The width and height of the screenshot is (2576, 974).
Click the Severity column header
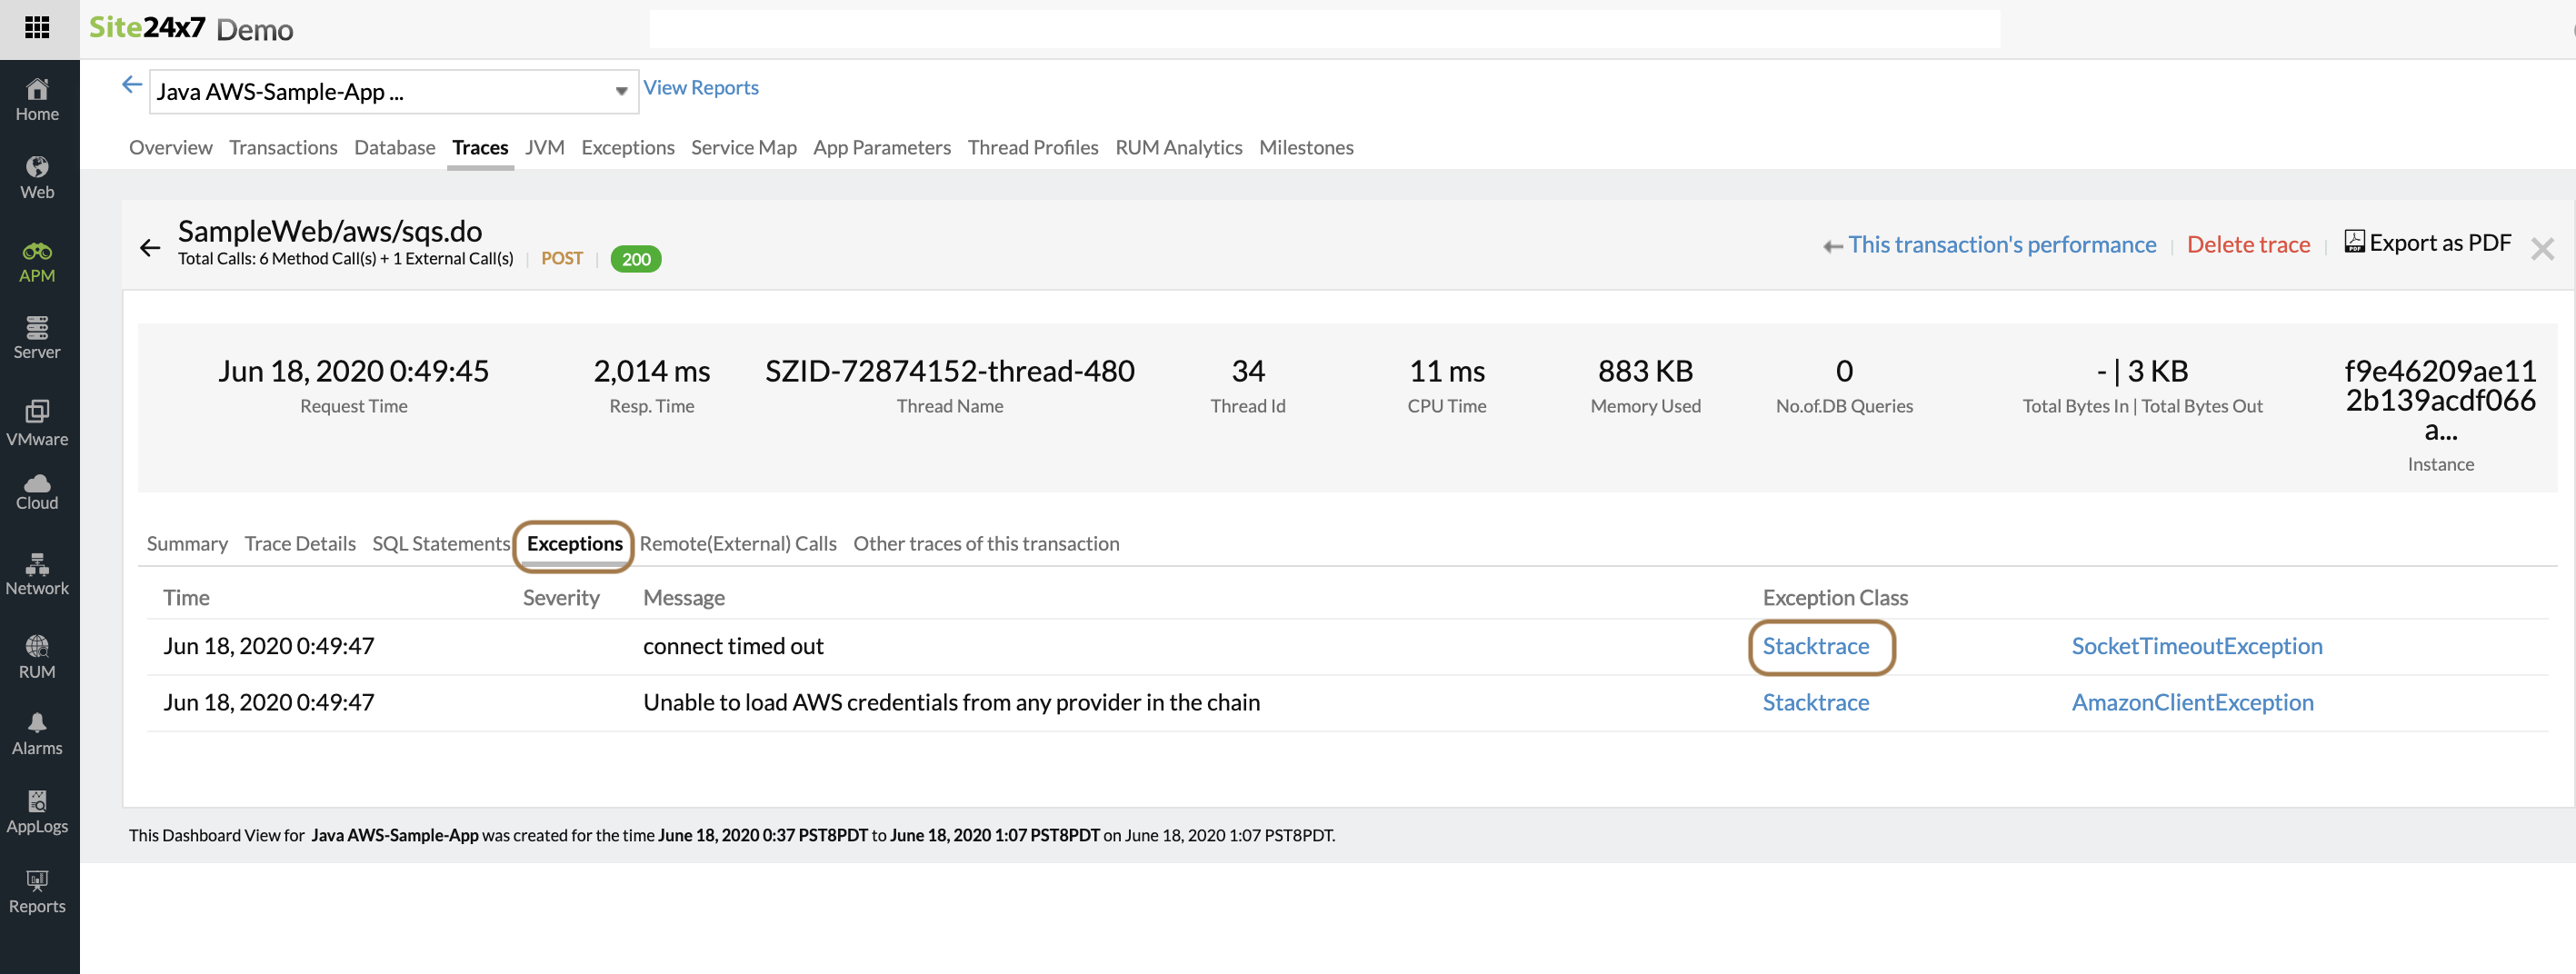click(561, 597)
